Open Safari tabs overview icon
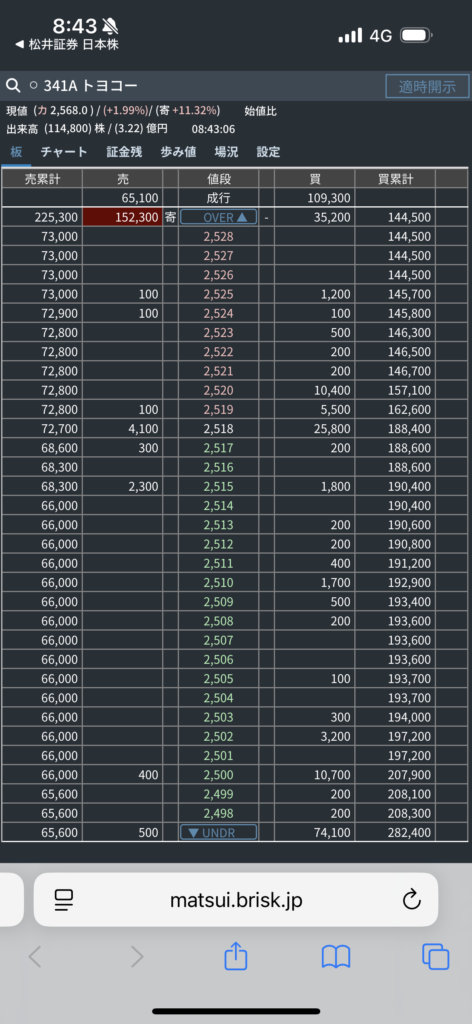This screenshot has height=1024, width=472. tap(435, 957)
